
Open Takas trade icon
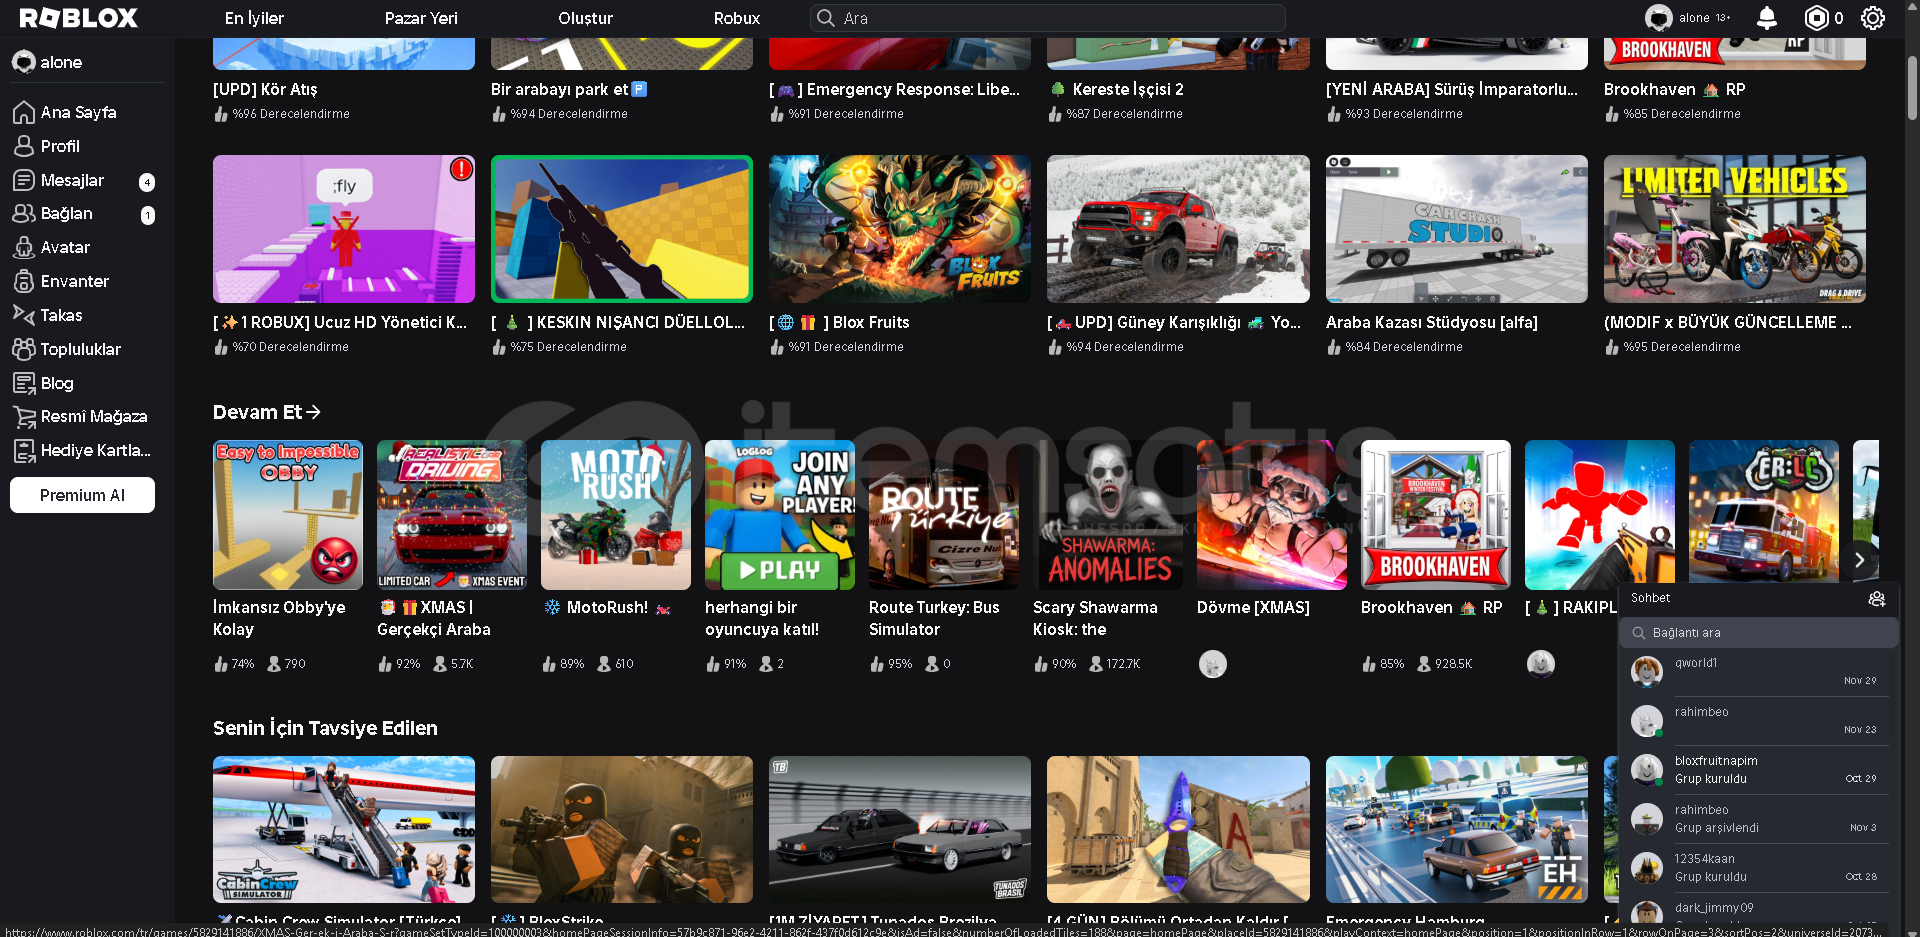24,315
